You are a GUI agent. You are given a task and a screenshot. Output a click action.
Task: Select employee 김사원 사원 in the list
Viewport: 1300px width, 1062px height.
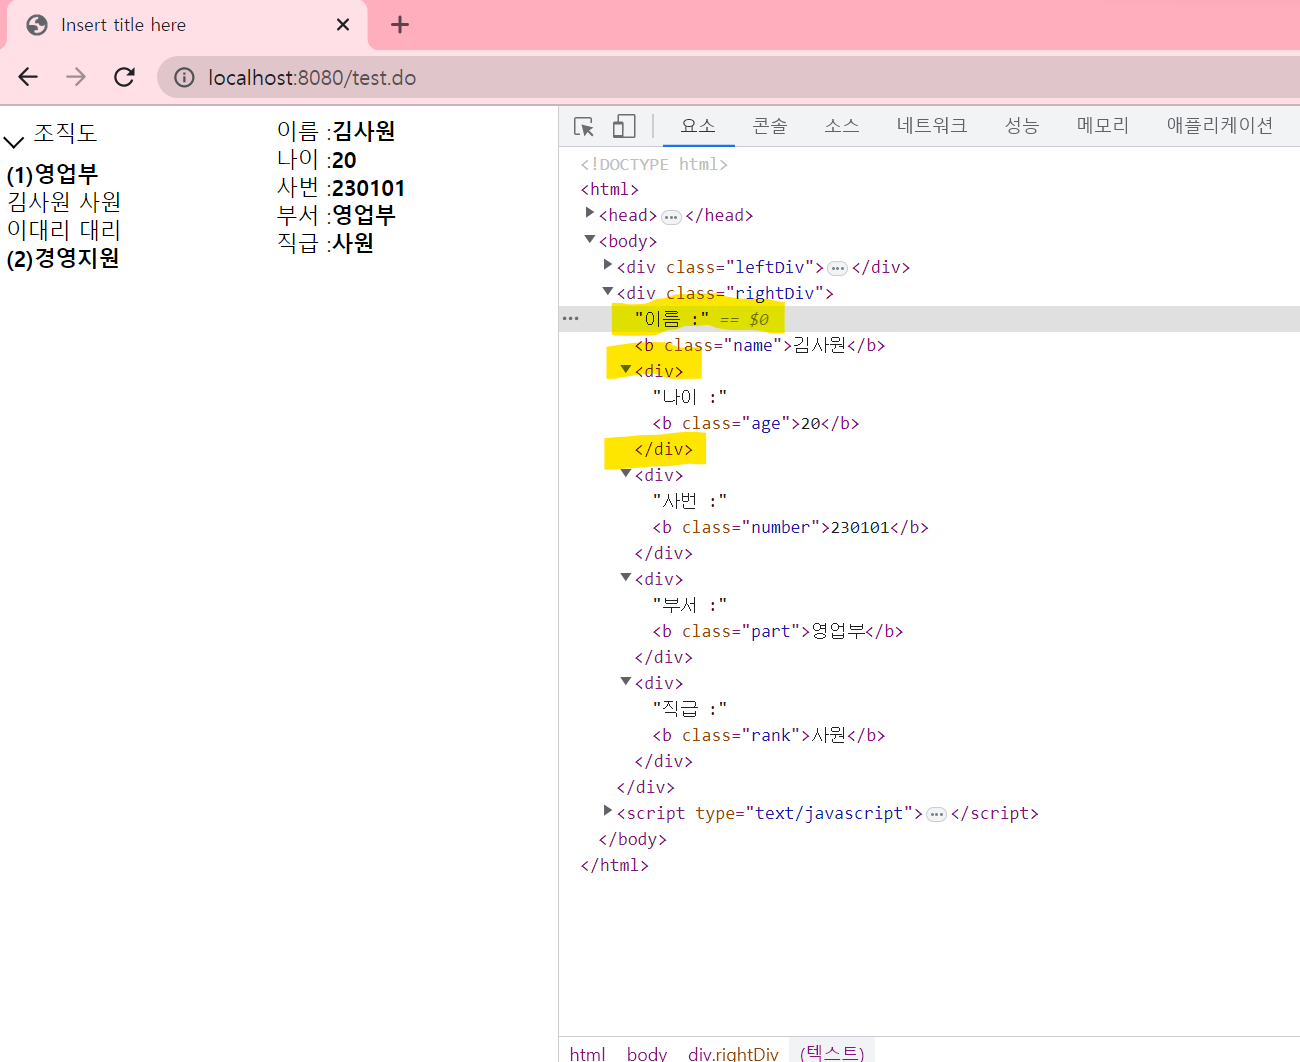64,202
